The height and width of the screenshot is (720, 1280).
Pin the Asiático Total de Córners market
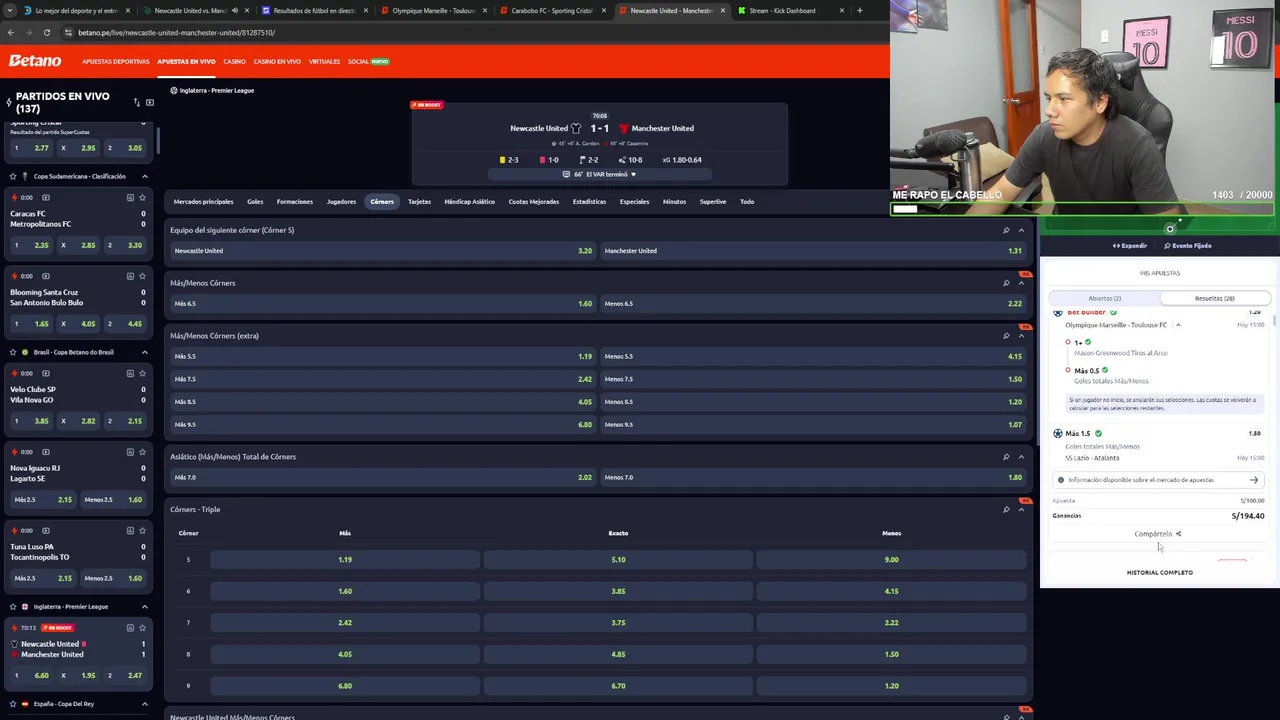[1006, 457]
